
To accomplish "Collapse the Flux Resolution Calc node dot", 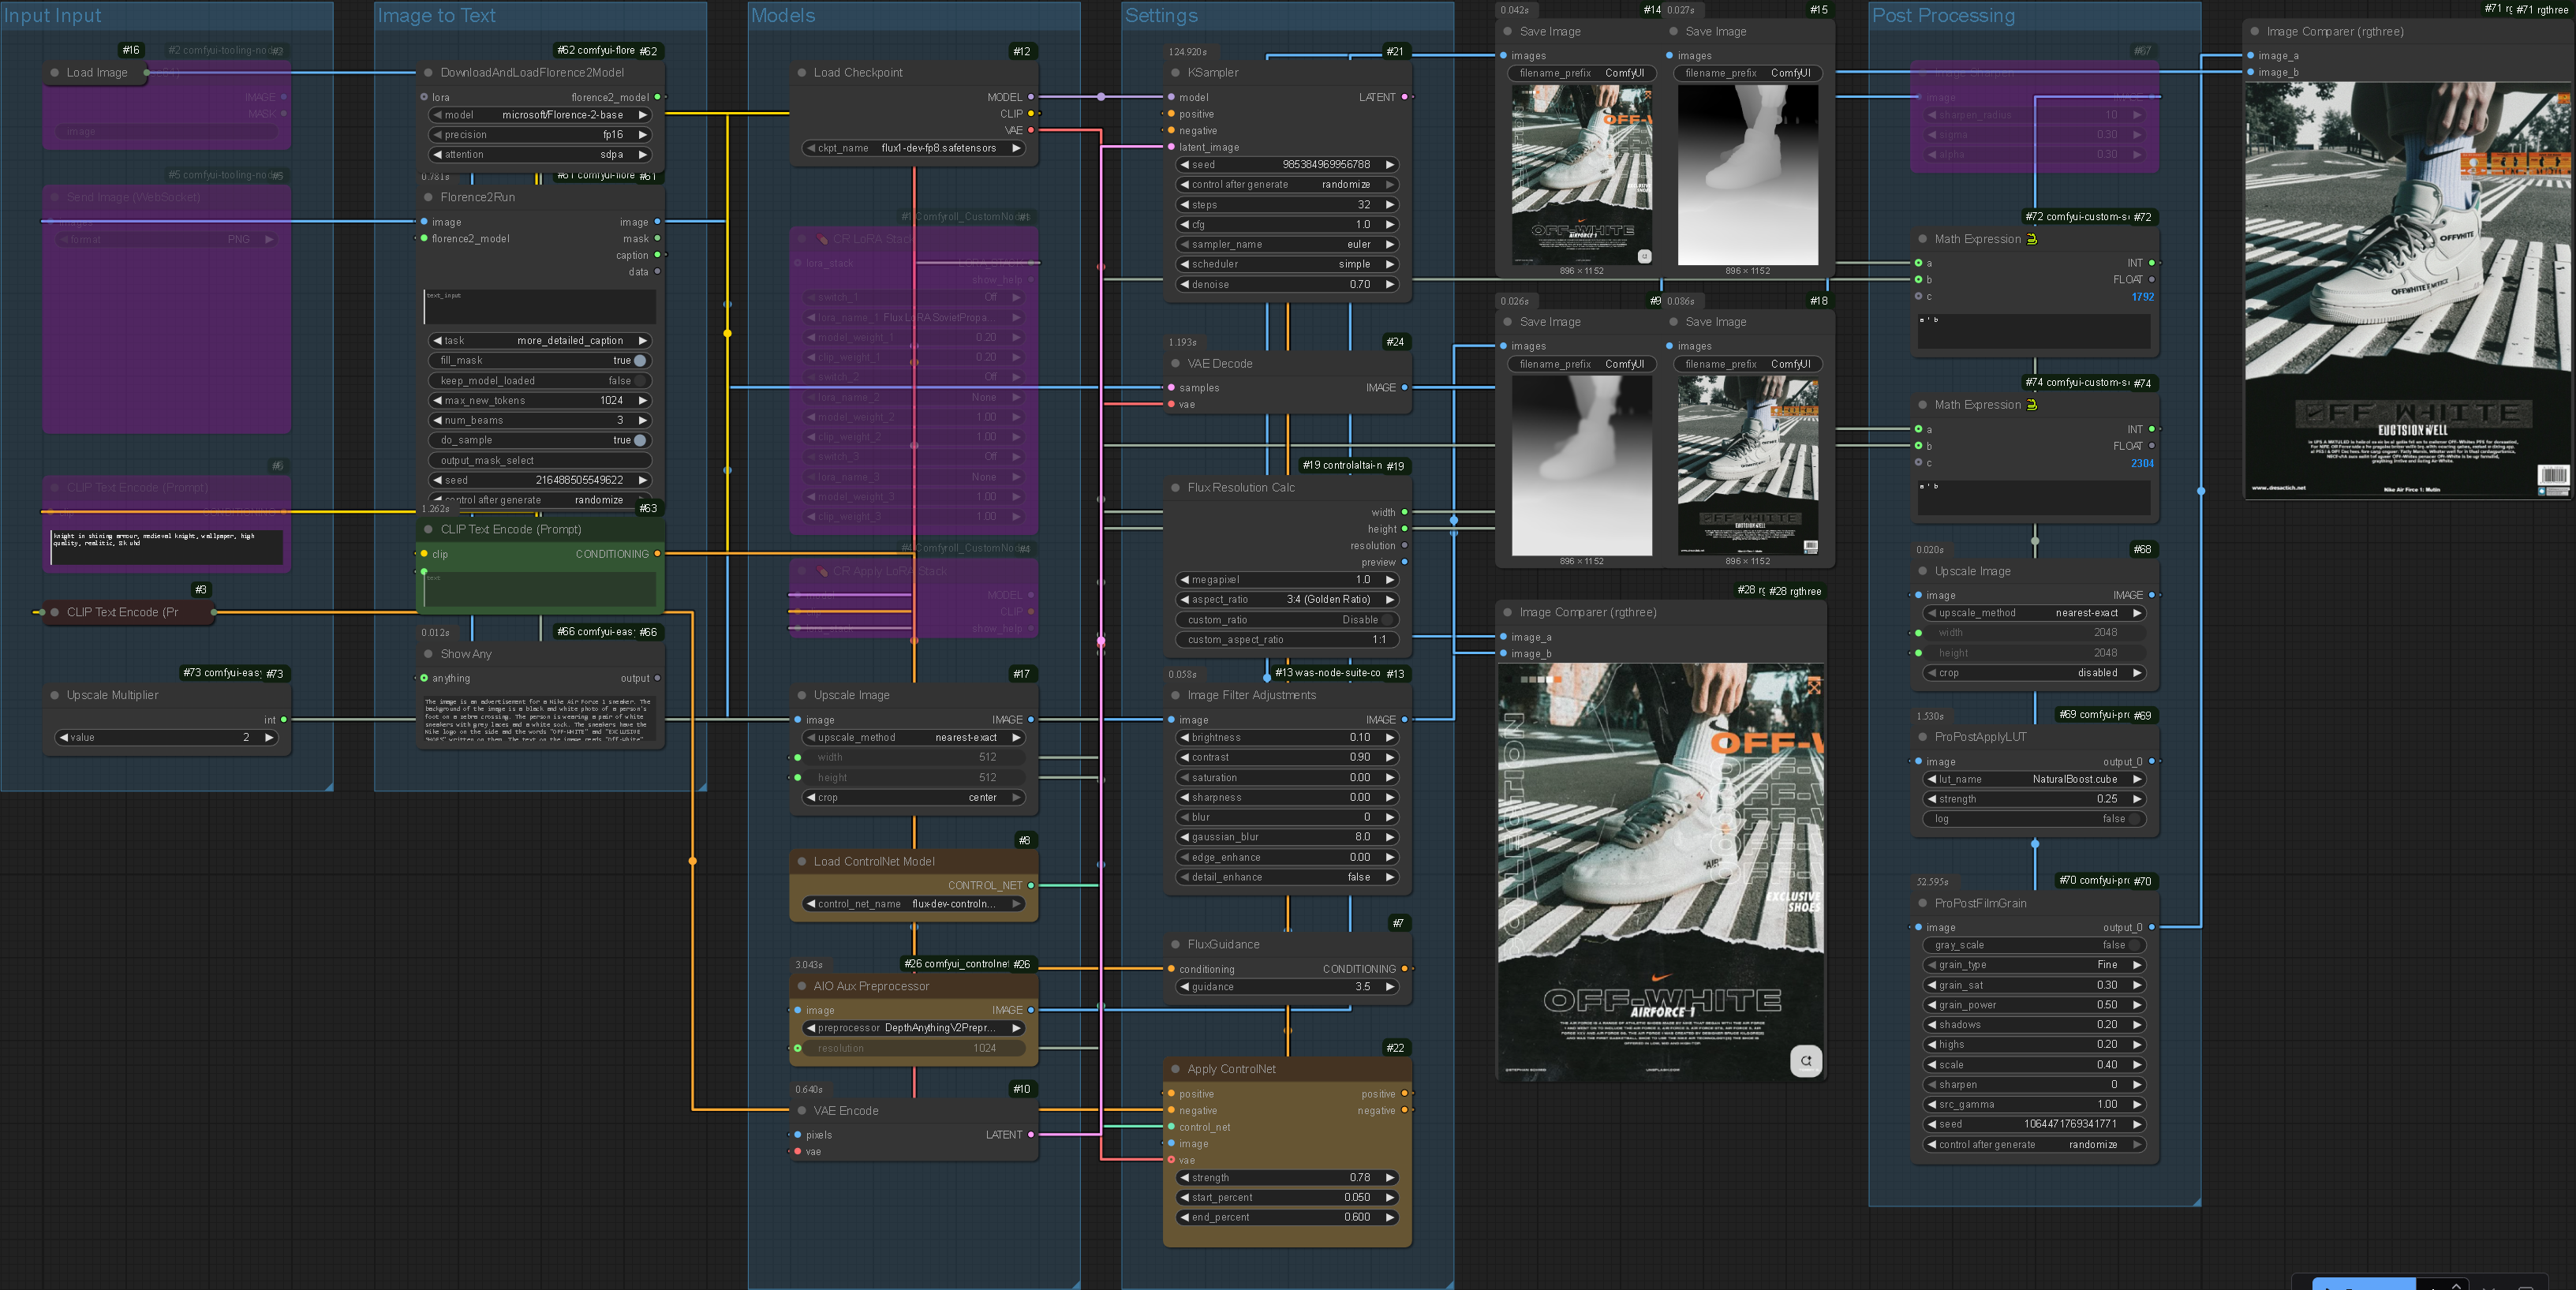I will point(1175,488).
